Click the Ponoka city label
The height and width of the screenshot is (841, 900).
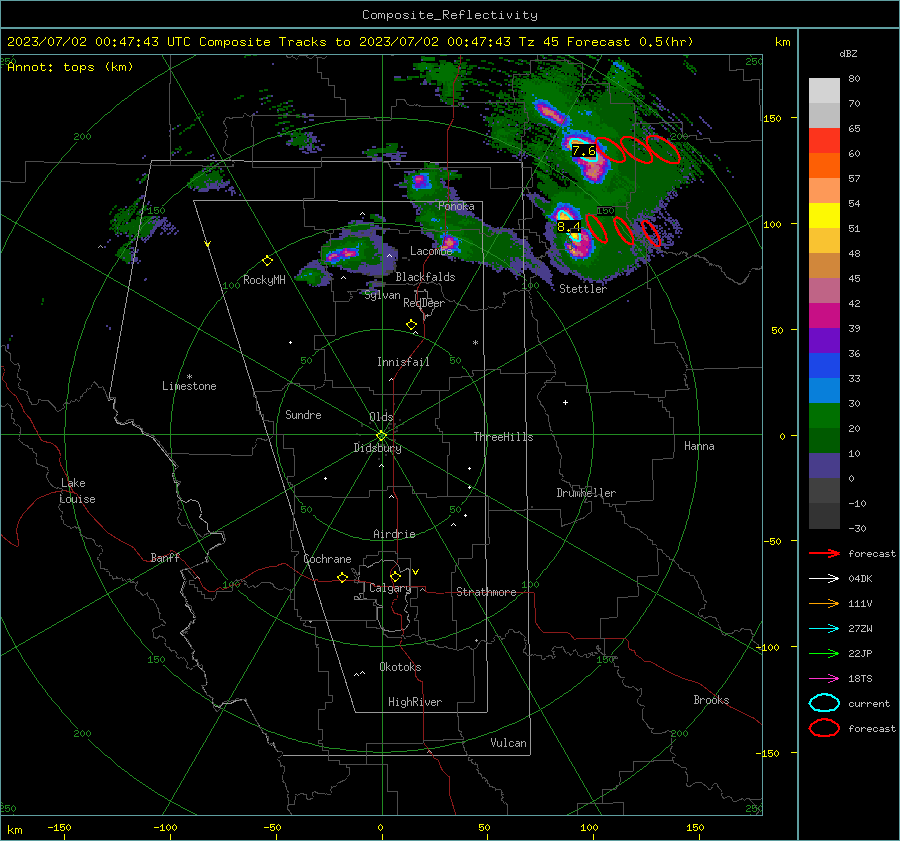(x=456, y=206)
